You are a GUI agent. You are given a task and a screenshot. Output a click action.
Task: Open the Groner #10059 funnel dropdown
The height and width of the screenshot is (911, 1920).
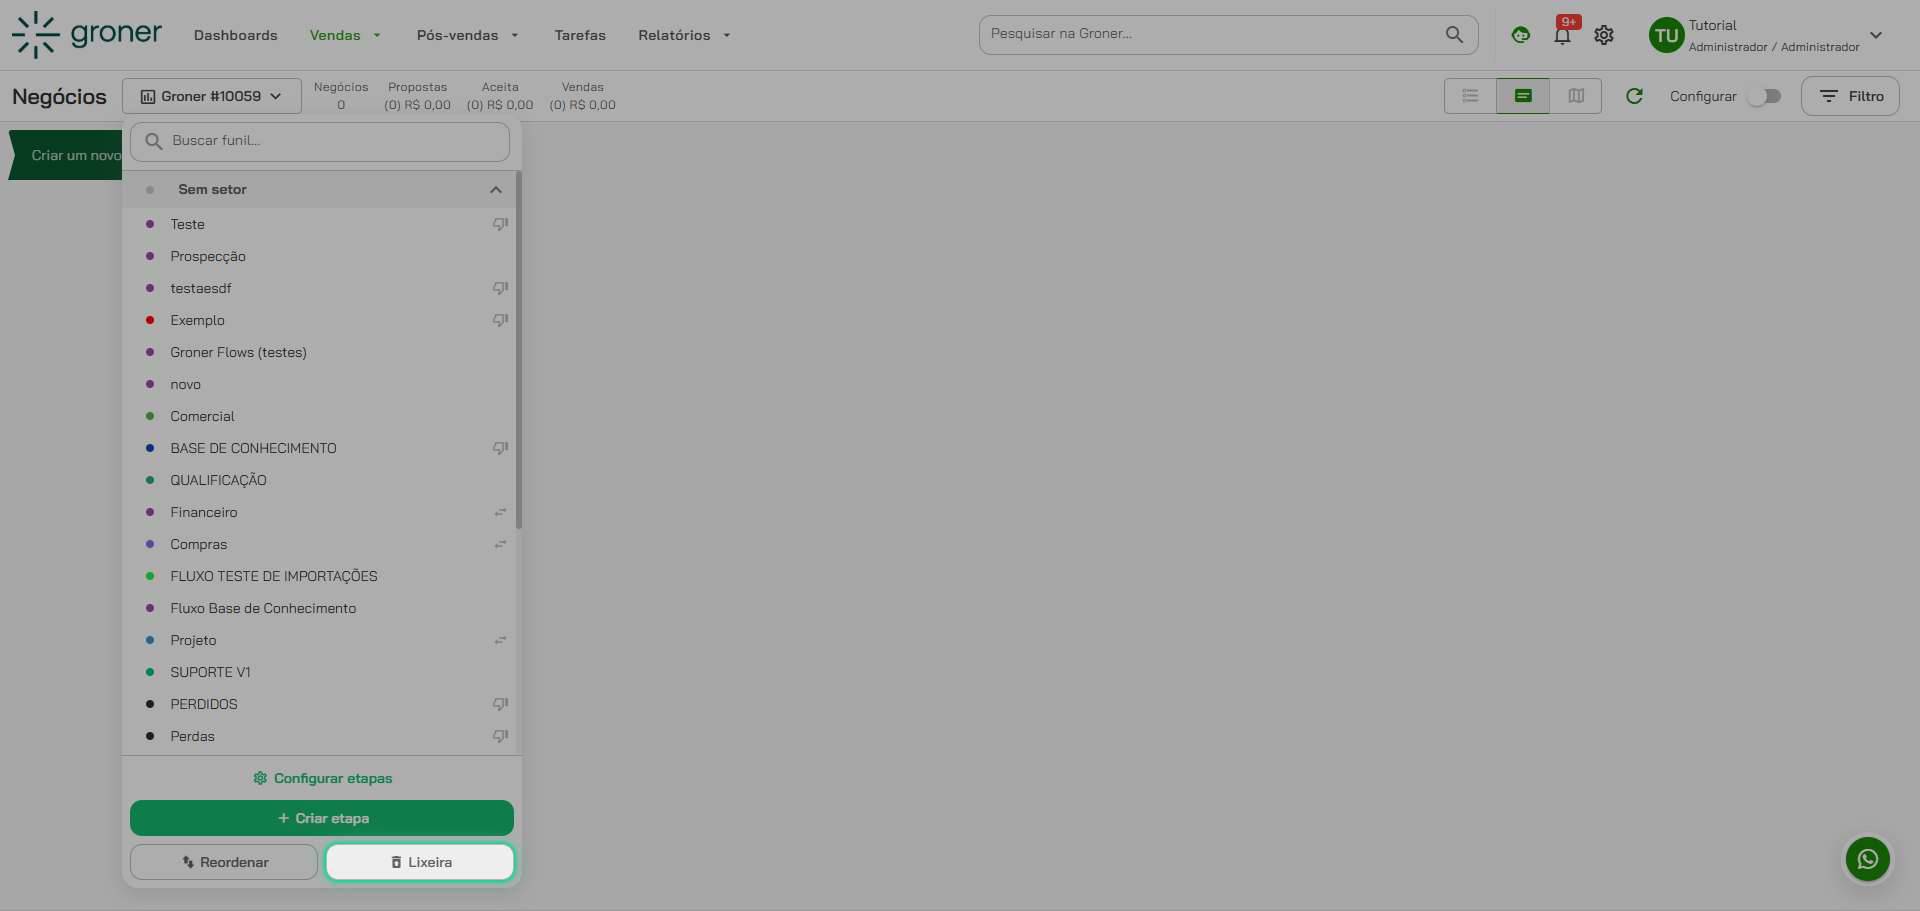click(x=211, y=96)
